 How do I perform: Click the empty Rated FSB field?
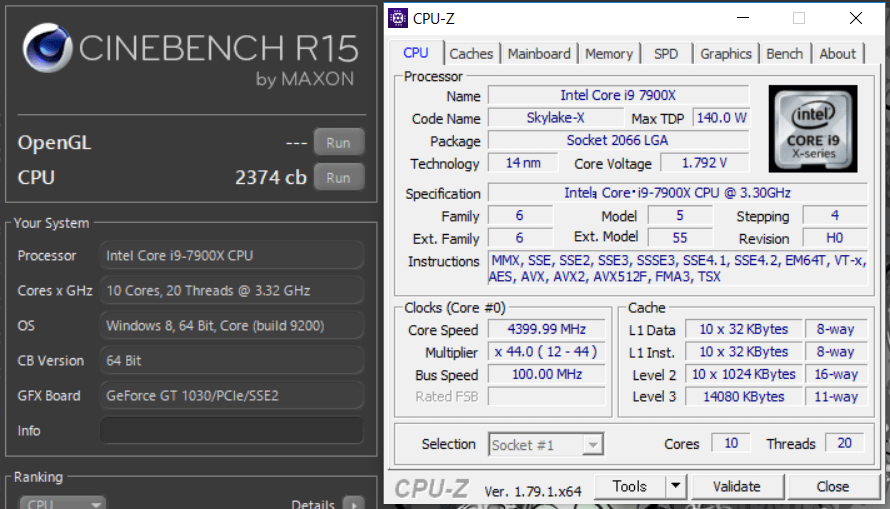(x=547, y=396)
